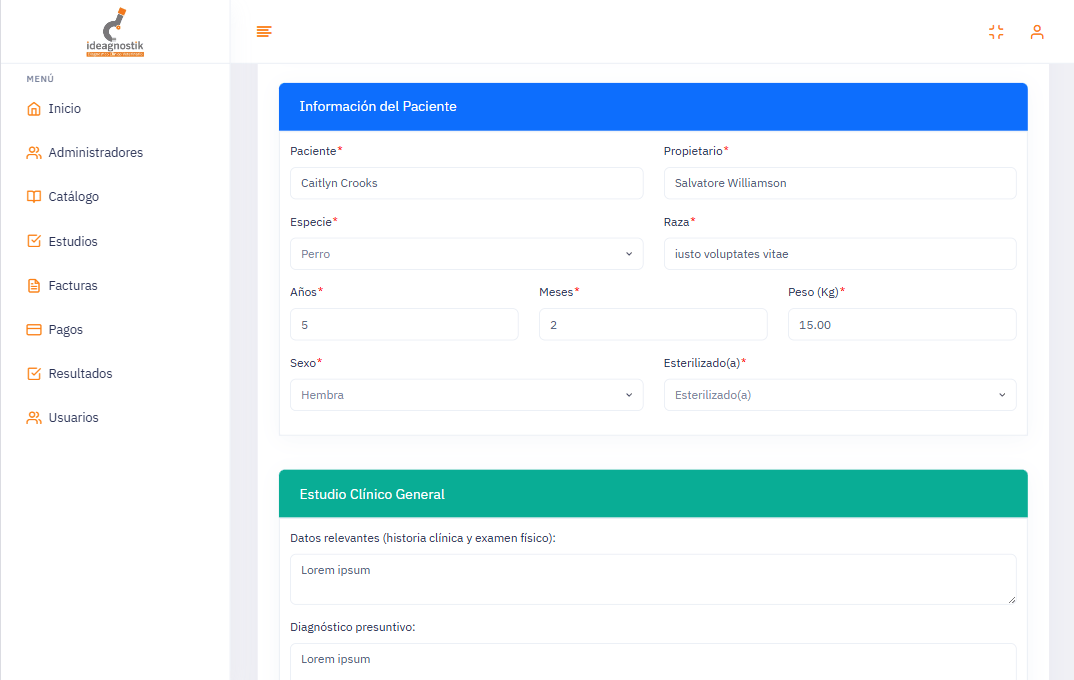Image resolution: width=1074 pixels, height=680 pixels.
Task: Navigate to Resultados page
Action: (x=80, y=374)
